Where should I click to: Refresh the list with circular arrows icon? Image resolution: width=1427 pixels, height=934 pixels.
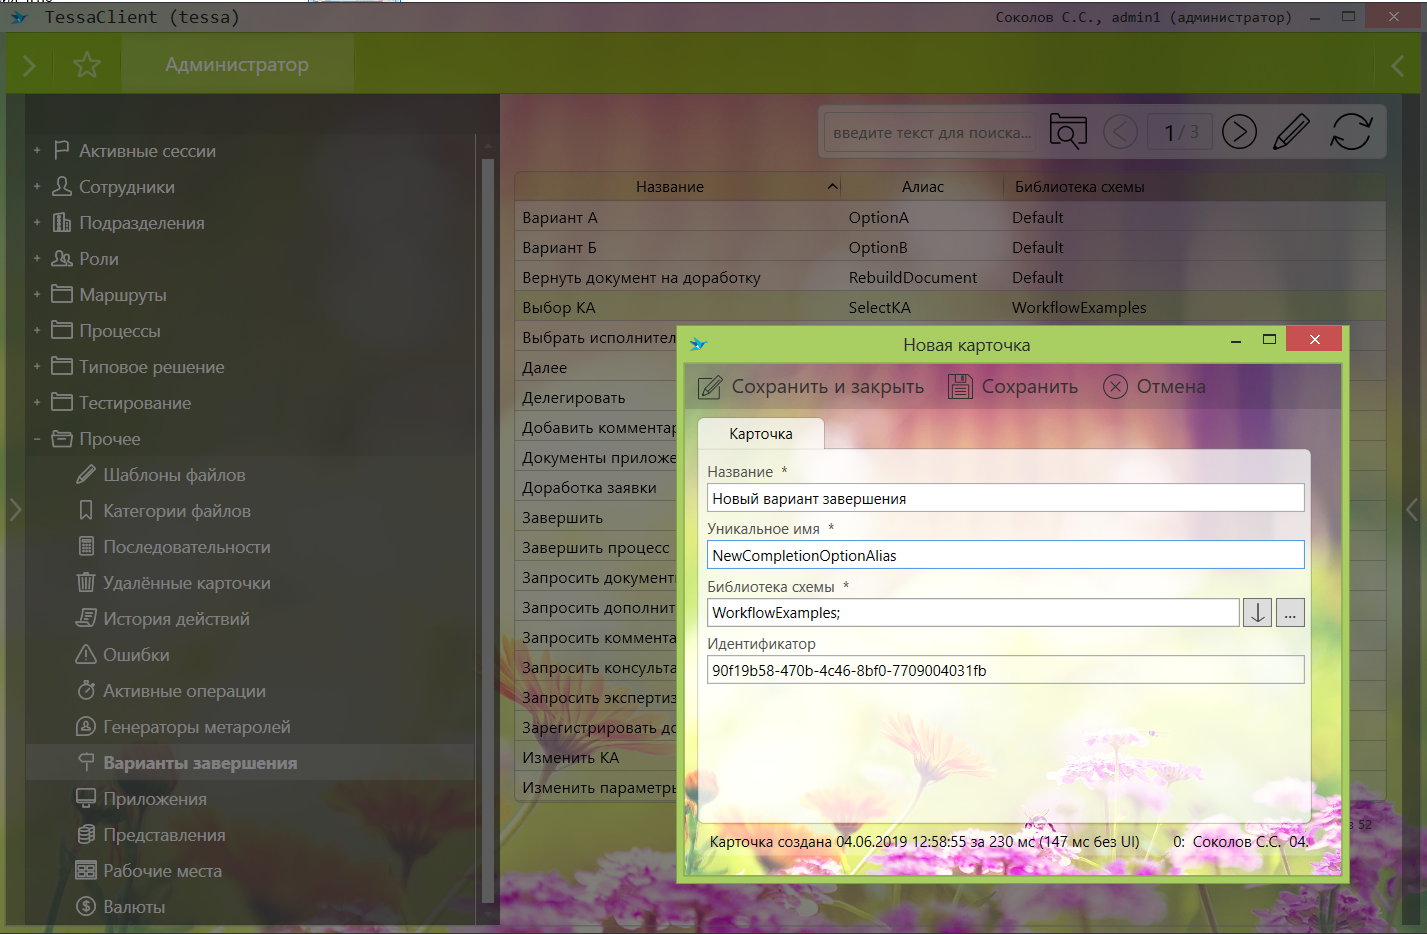(x=1350, y=132)
